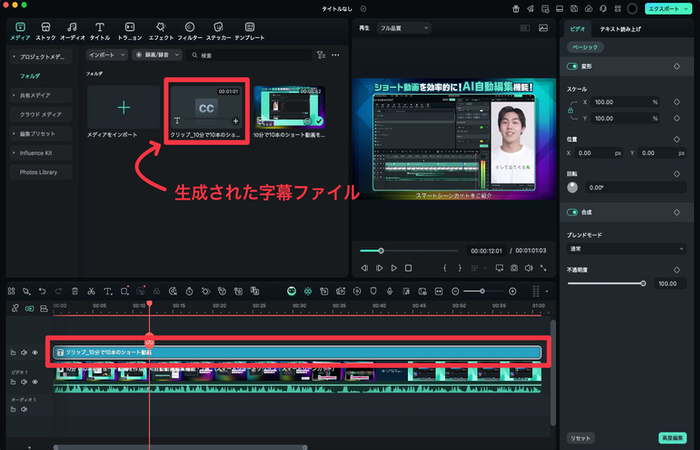Click the エクスポート button

[x=667, y=8]
